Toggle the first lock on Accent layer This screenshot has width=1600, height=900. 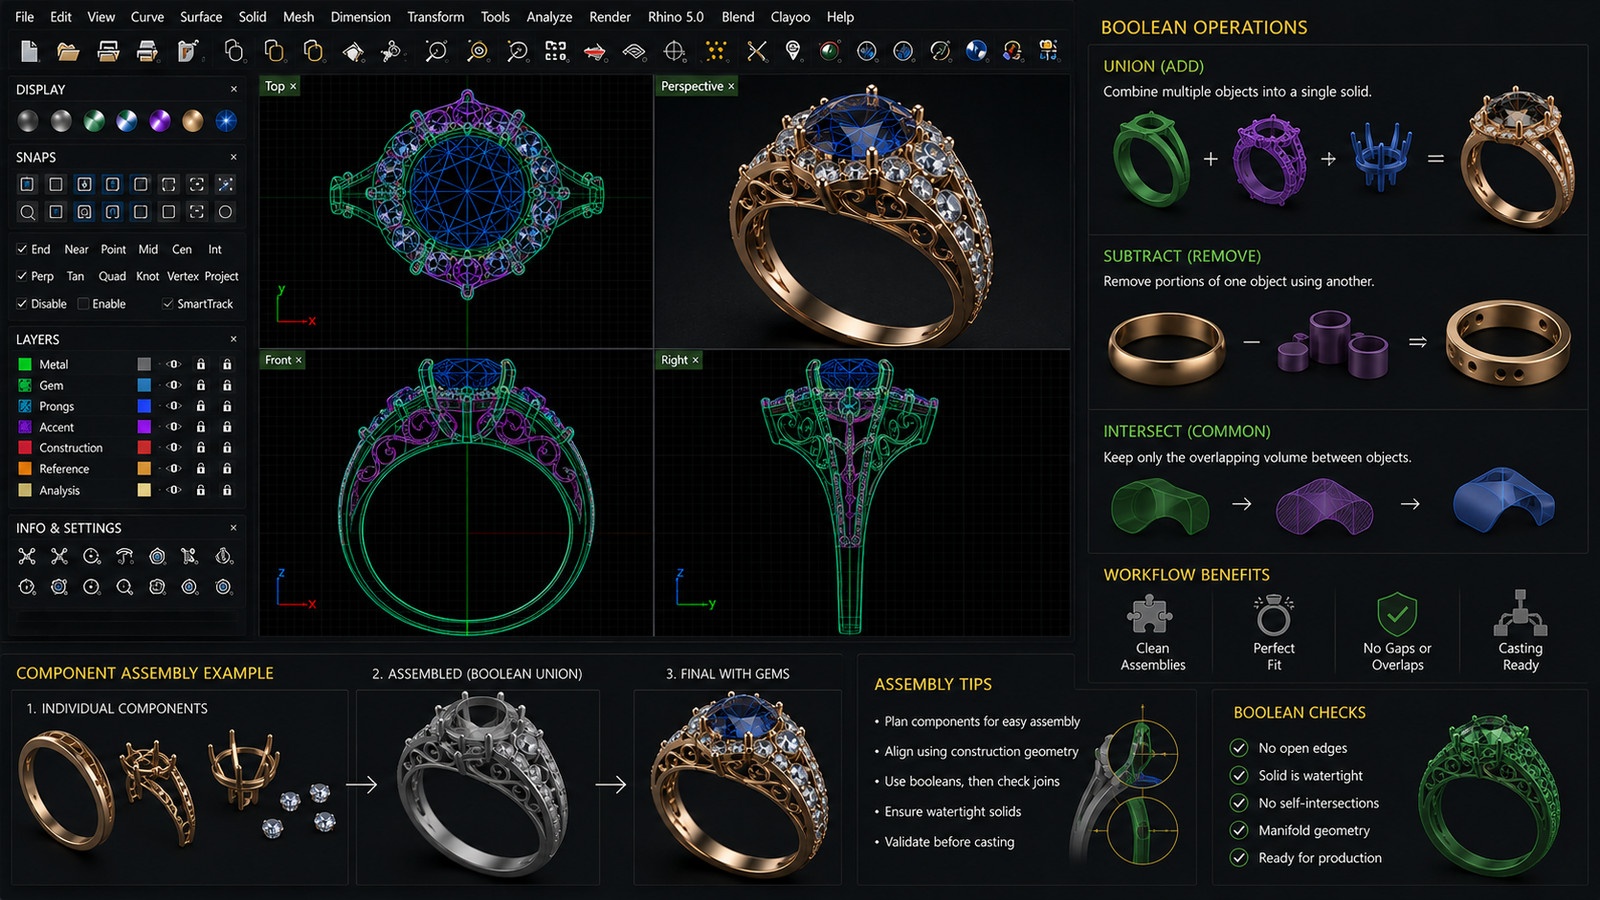tap(201, 427)
